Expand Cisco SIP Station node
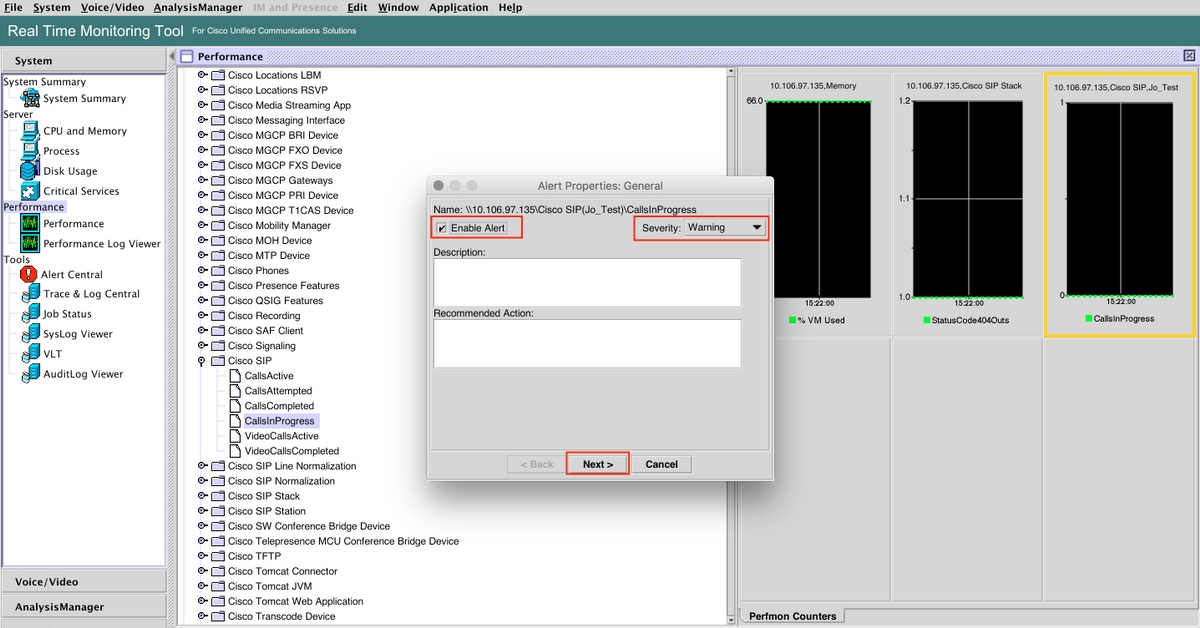This screenshot has width=1200, height=628. tap(202, 511)
